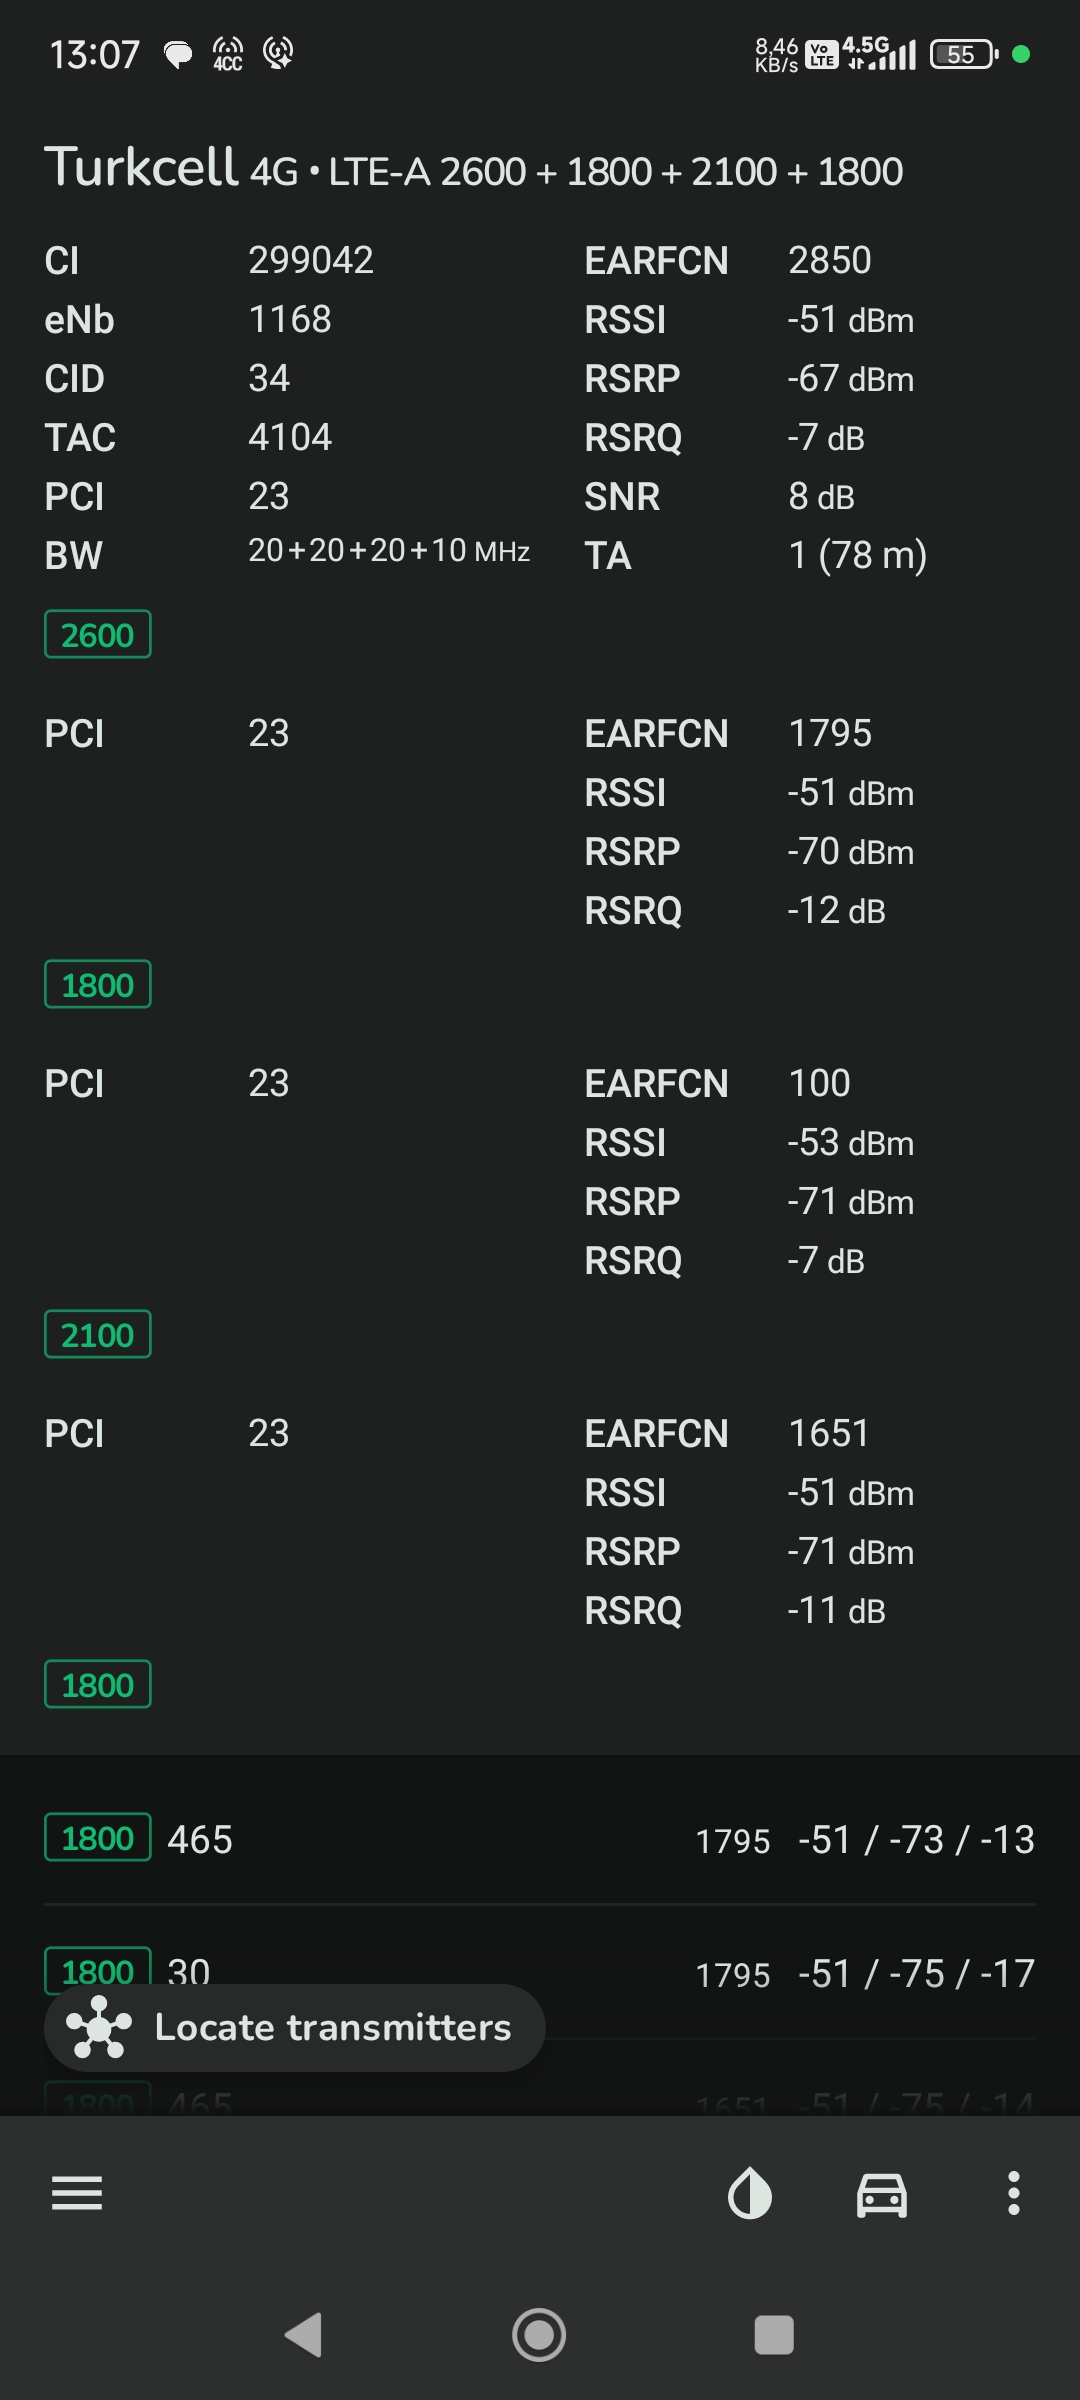Enable car drive mode icon
The height and width of the screenshot is (2400, 1080).
click(882, 2195)
